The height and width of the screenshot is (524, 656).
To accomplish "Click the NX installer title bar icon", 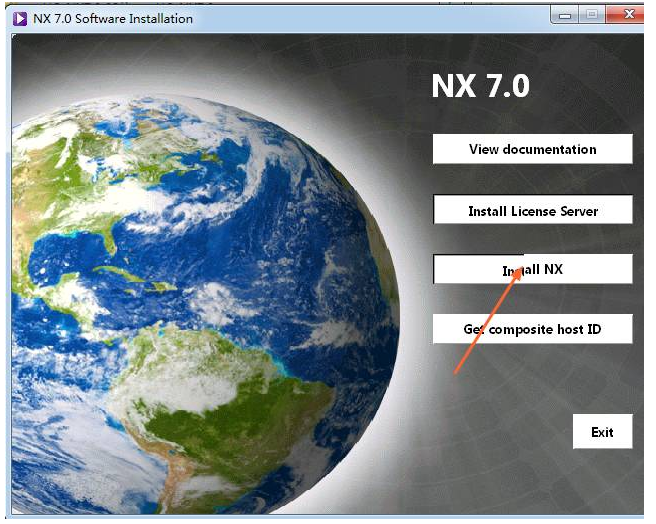I will (x=20, y=18).
